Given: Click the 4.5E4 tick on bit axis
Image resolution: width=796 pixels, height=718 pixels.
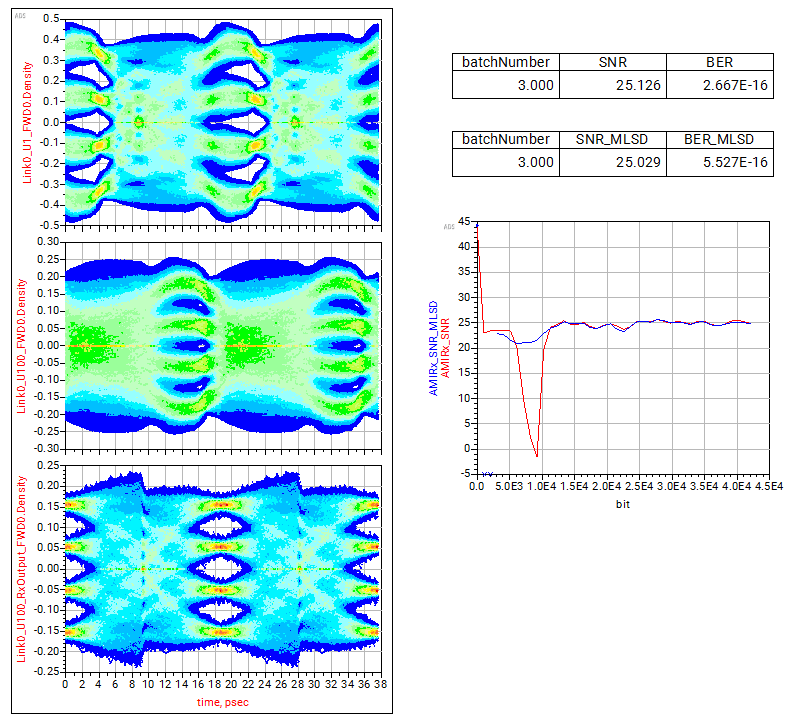Looking at the screenshot, I should pyautogui.click(x=770, y=486).
